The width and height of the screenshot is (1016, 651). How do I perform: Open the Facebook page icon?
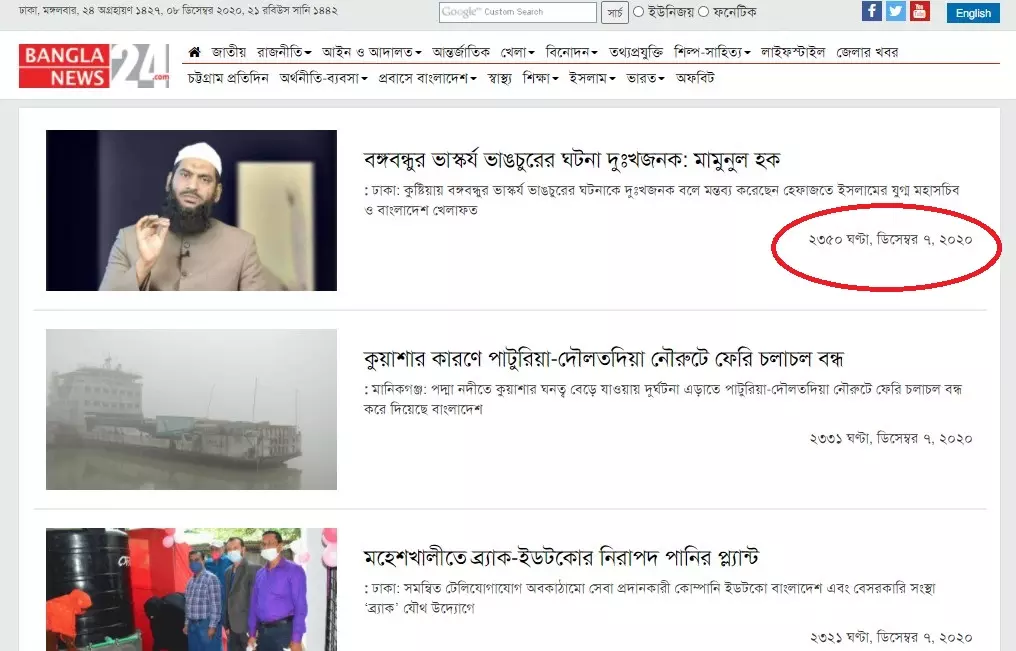click(872, 11)
